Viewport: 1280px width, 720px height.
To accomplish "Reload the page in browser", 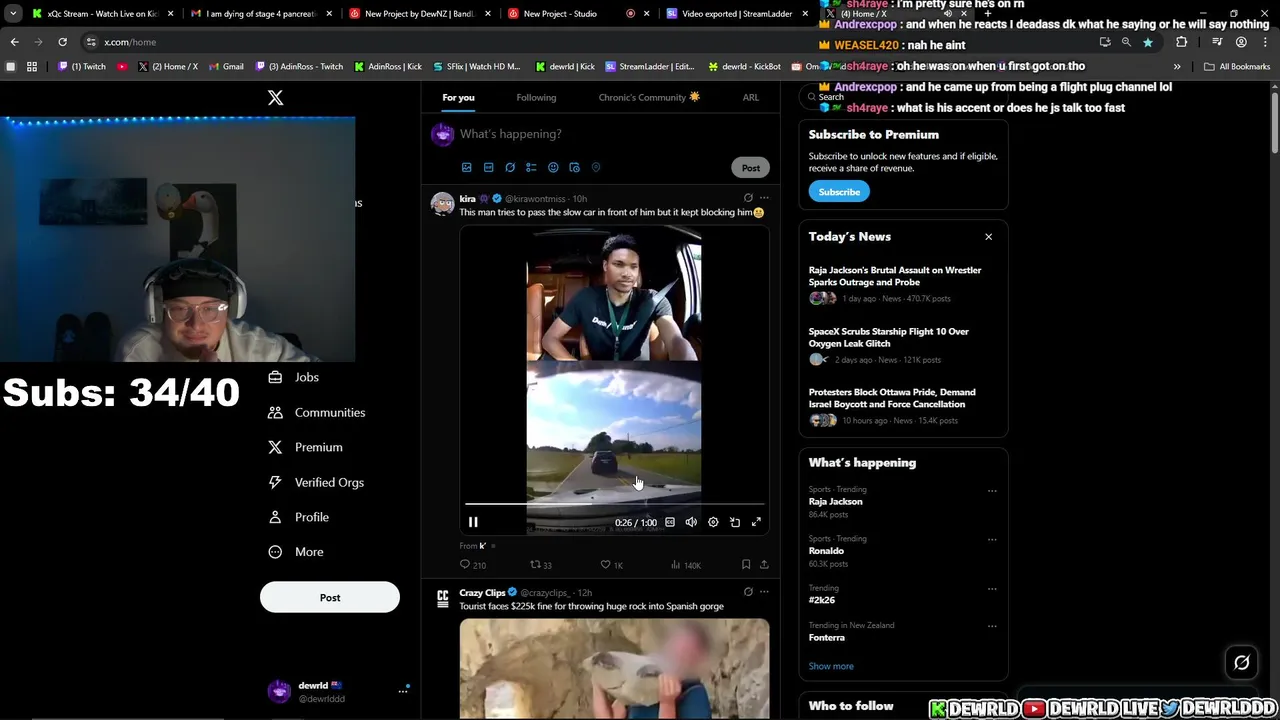I will tap(62, 42).
